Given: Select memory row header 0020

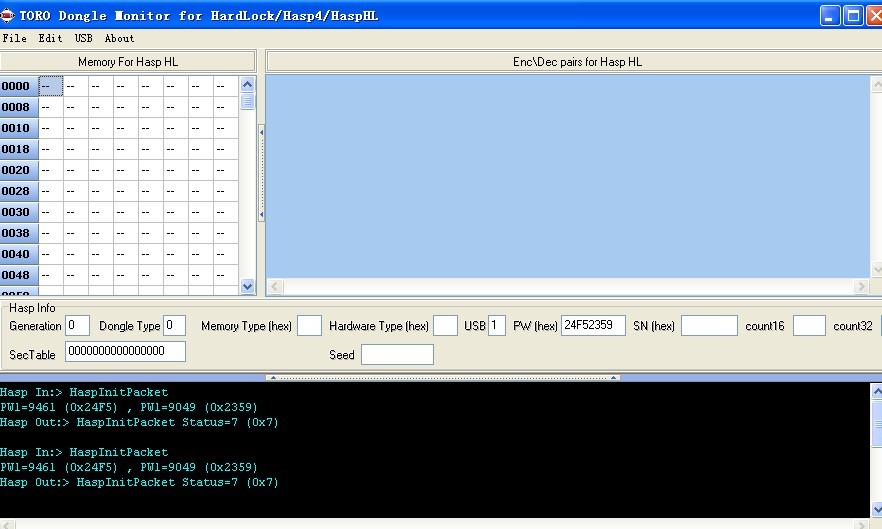Looking at the screenshot, I should 19,170.
